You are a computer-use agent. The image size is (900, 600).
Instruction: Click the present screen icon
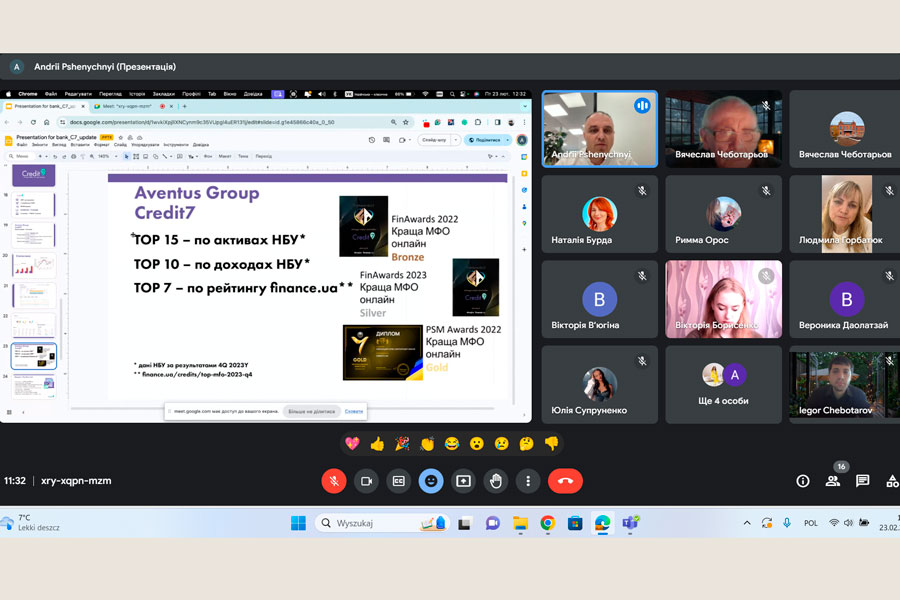463,481
